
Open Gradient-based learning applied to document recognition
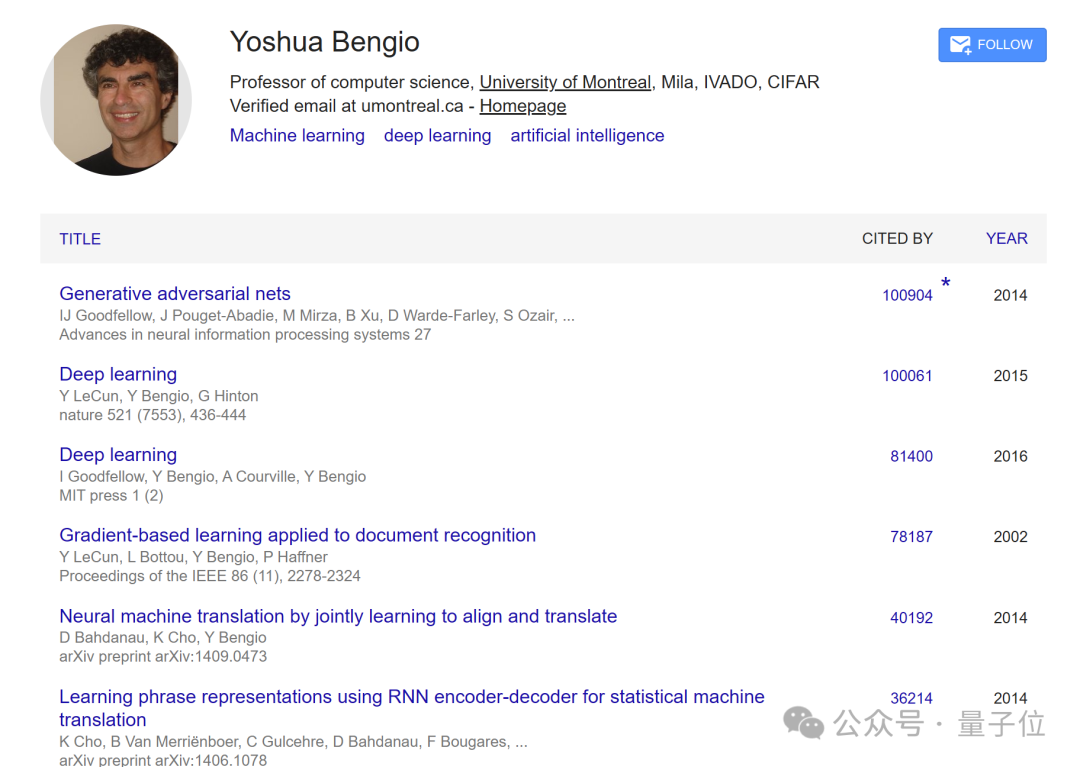(x=298, y=535)
